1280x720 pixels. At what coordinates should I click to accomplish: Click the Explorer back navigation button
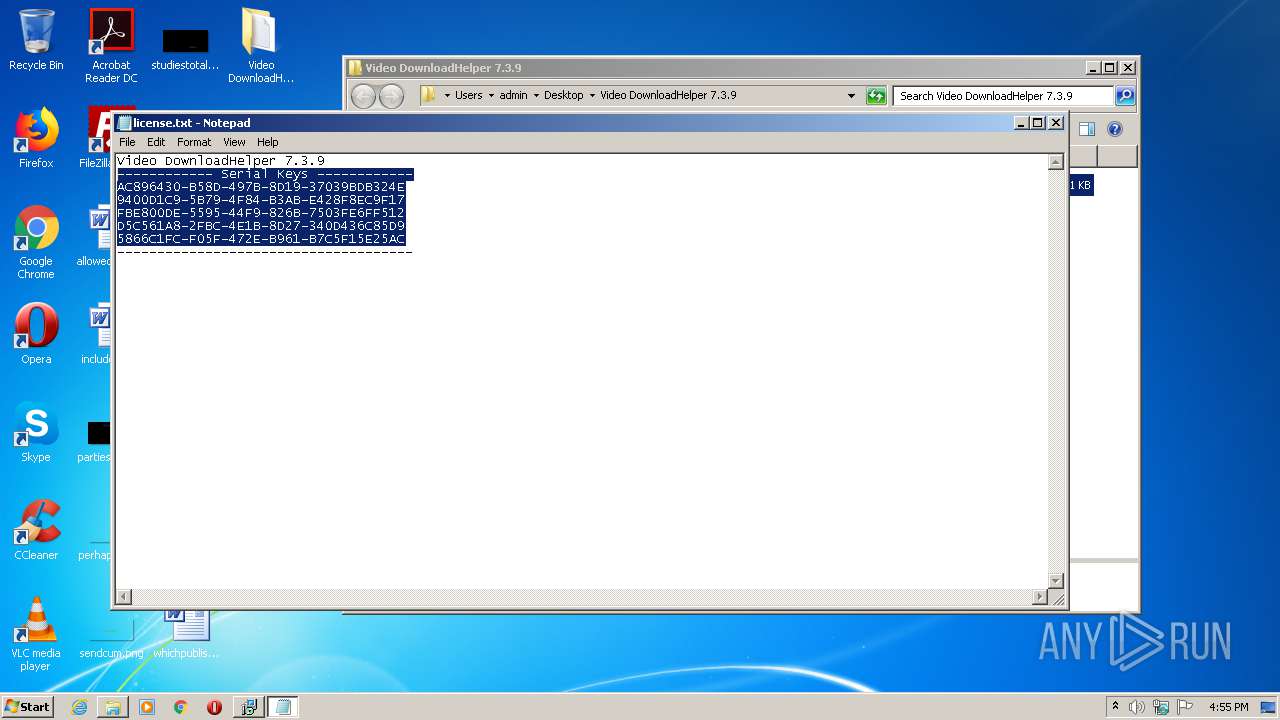pos(363,96)
